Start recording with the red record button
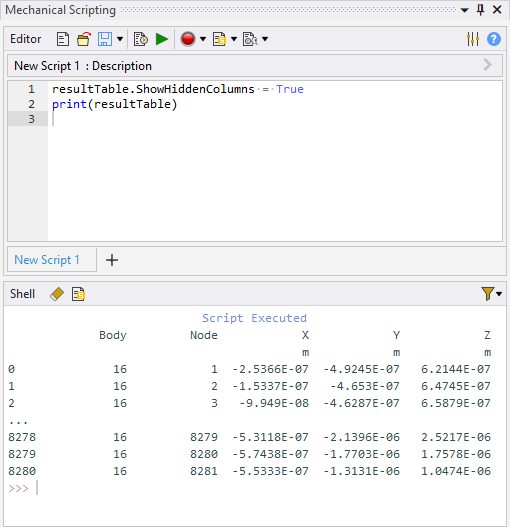The image size is (510, 527). coord(188,39)
